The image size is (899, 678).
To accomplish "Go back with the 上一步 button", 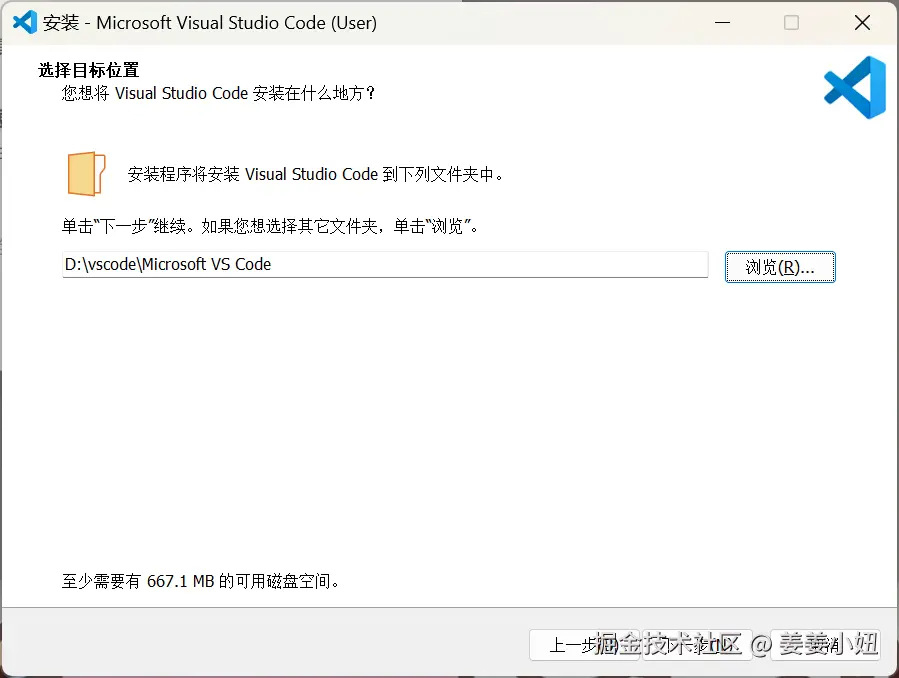I will [584, 645].
